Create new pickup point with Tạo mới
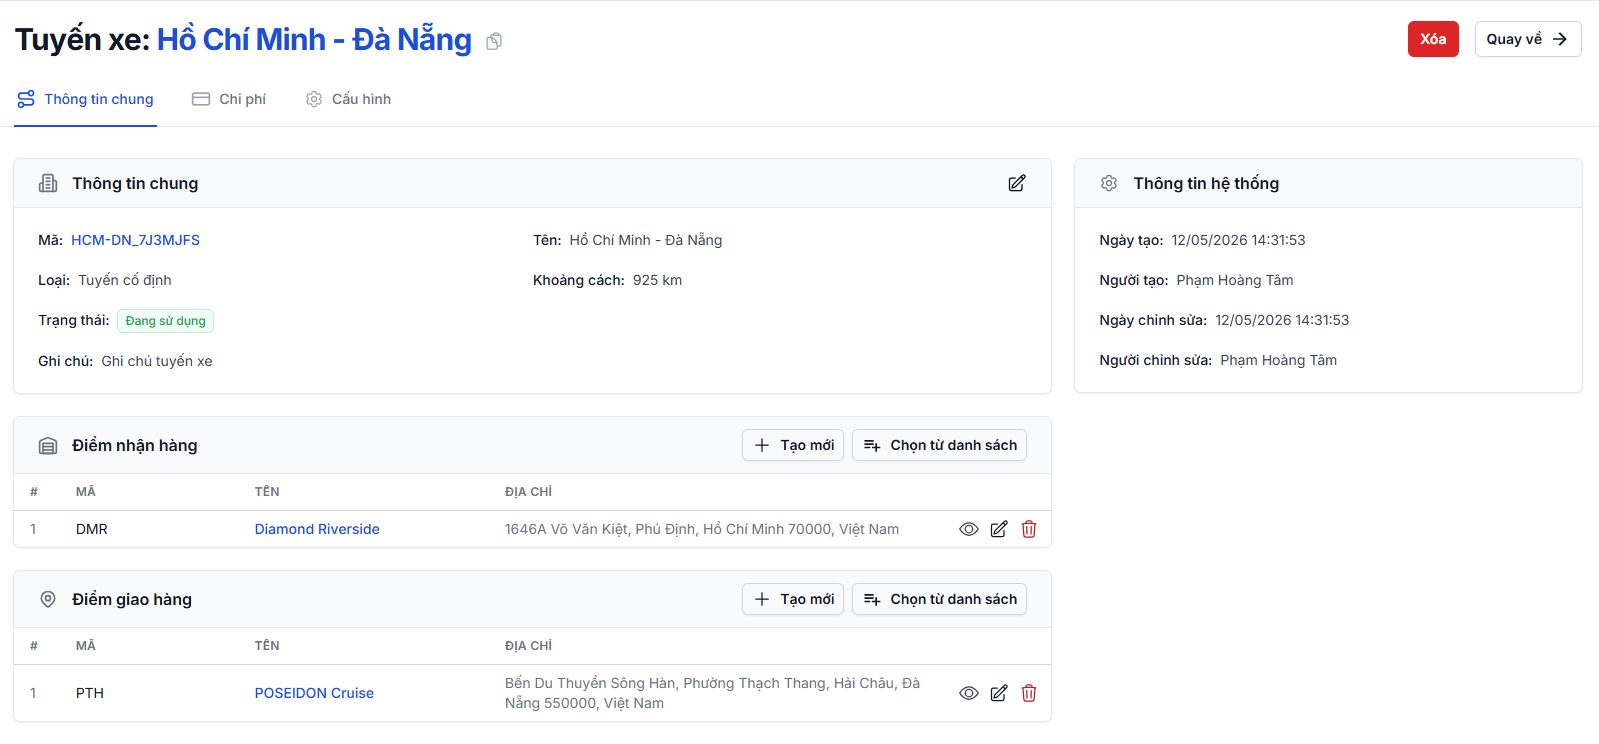Image resolution: width=1599 pixels, height=744 pixels. tap(793, 445)
